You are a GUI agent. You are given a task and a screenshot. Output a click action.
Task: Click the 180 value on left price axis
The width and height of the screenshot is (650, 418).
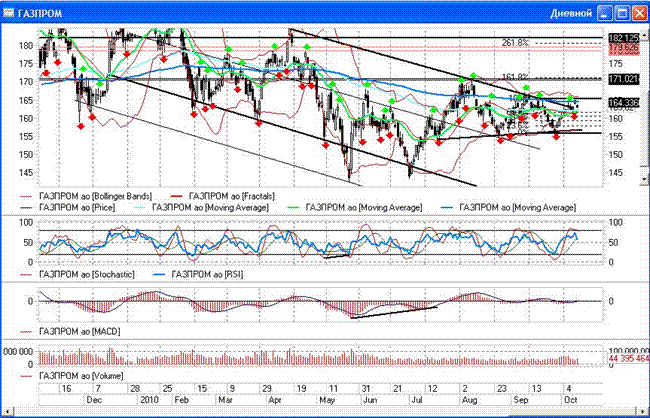click(x=28, y=46)
